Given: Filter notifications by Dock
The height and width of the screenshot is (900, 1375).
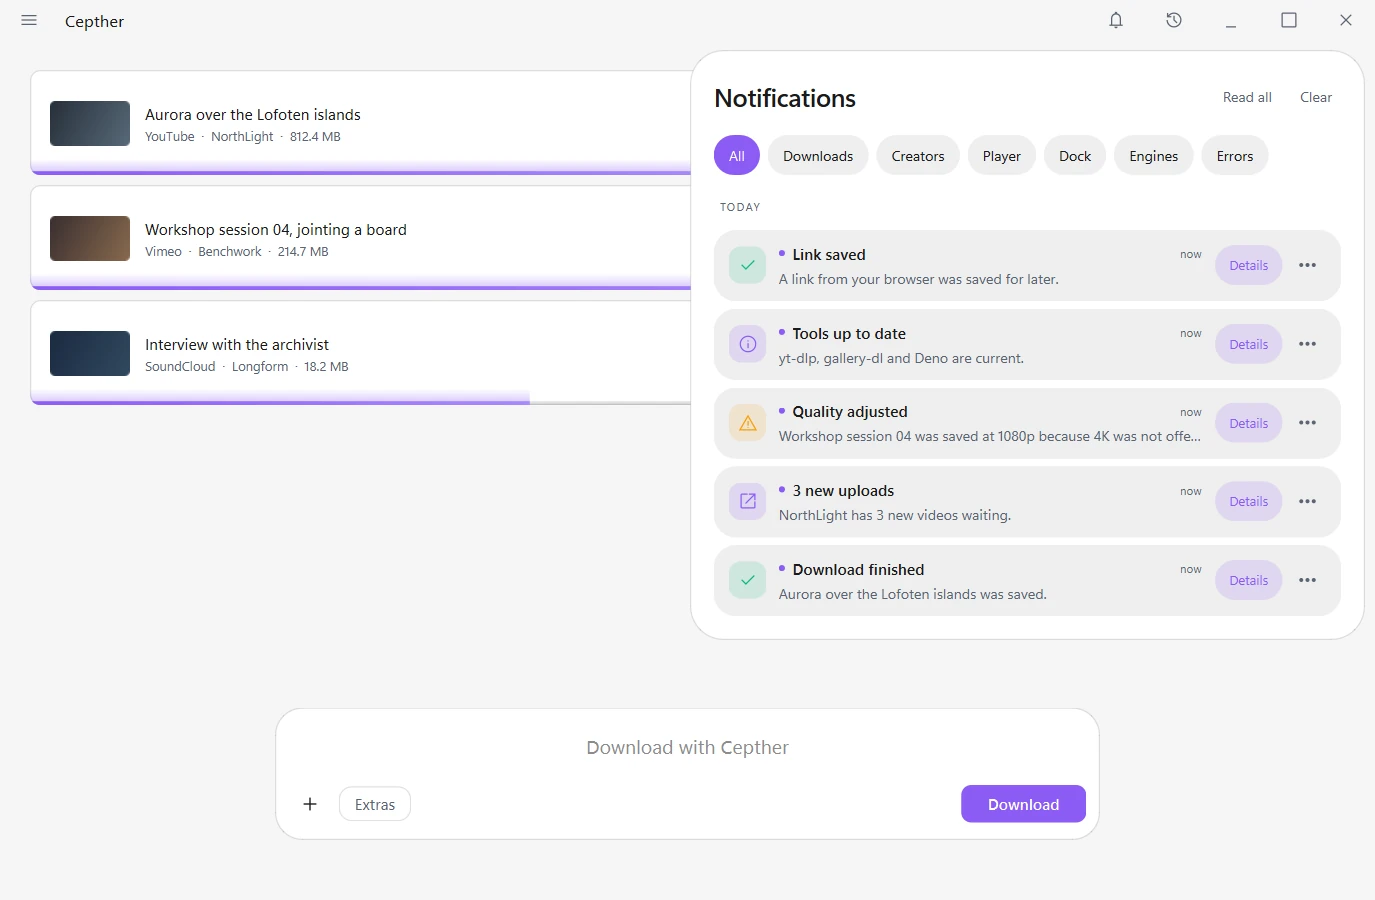Looking at the screenshot, I should 1075,156.
